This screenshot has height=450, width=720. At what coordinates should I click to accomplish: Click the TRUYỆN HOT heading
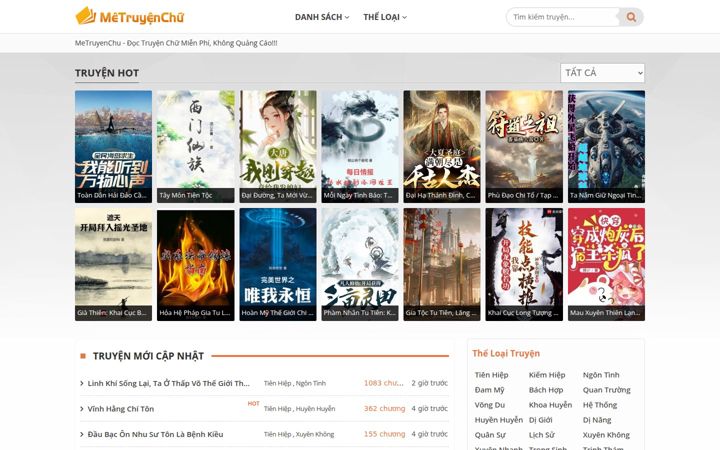point(107,73)
